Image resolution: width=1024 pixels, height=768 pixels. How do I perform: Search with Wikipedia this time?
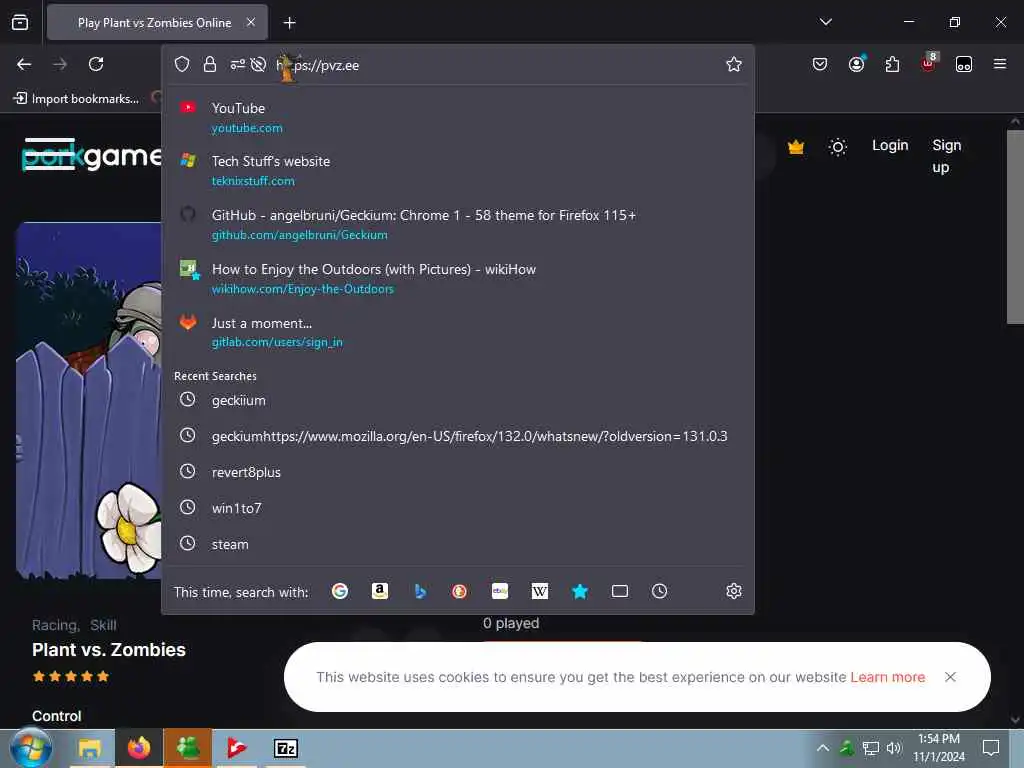click(x=540, y=591)
